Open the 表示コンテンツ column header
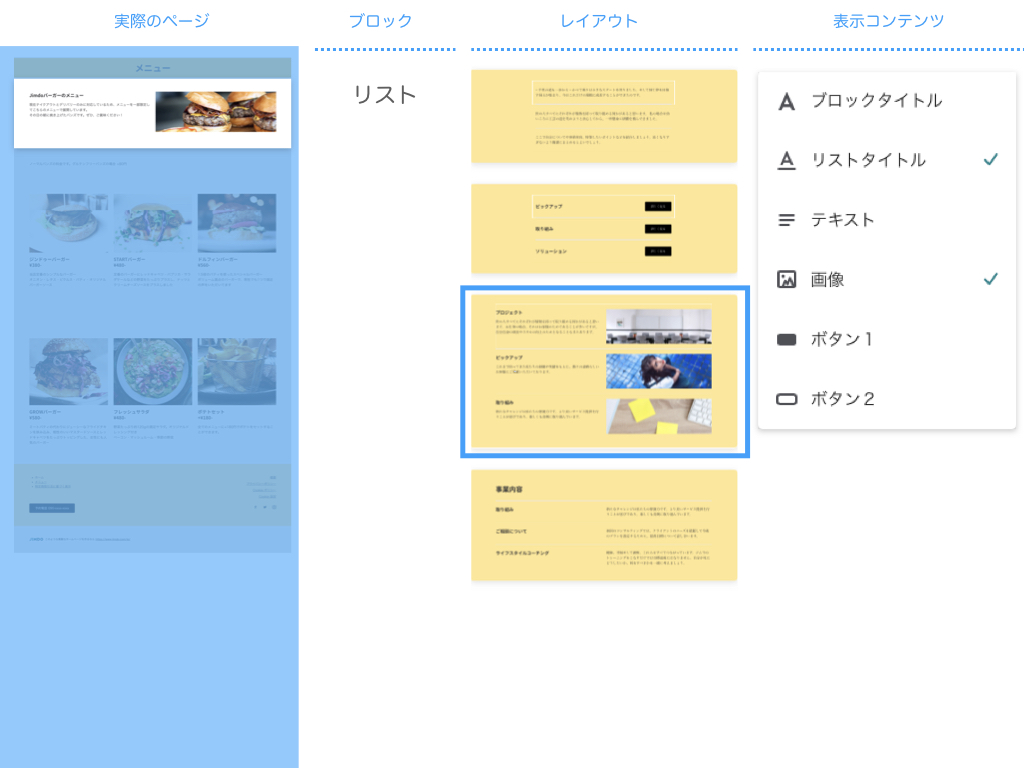This screenshot has width=1024, height=768. (888, 21)
